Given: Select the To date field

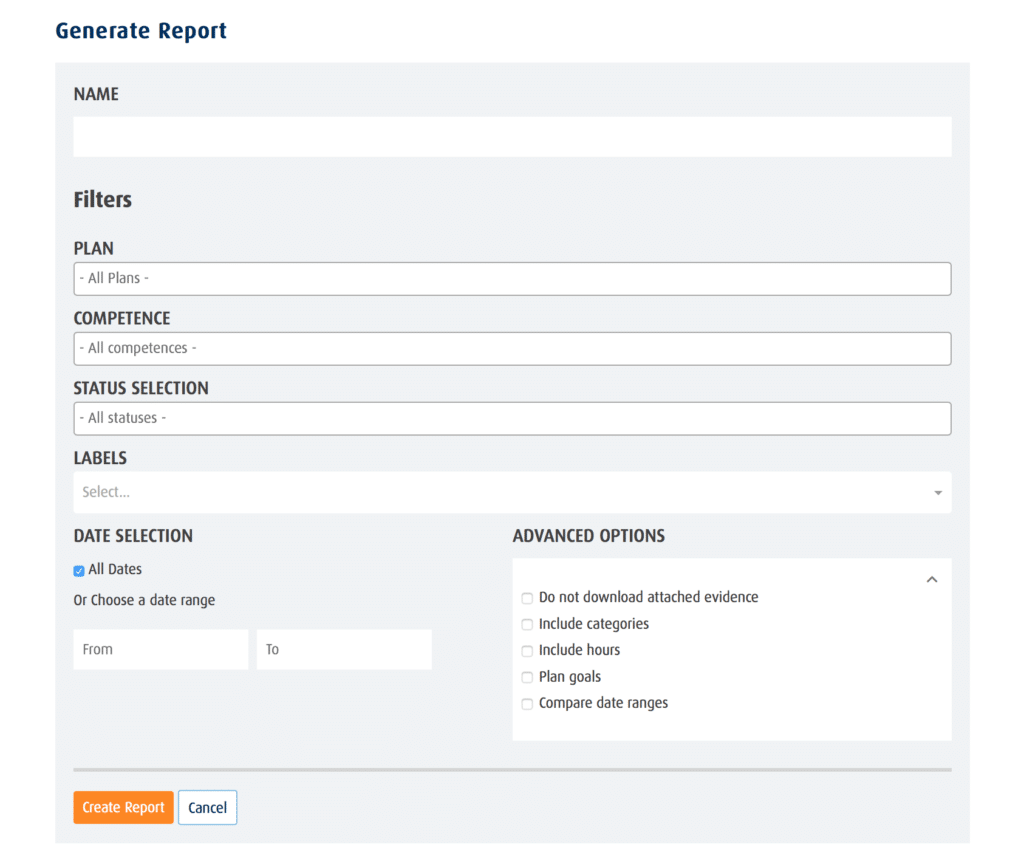Looking at the screenshot, I should coord(344,648).
